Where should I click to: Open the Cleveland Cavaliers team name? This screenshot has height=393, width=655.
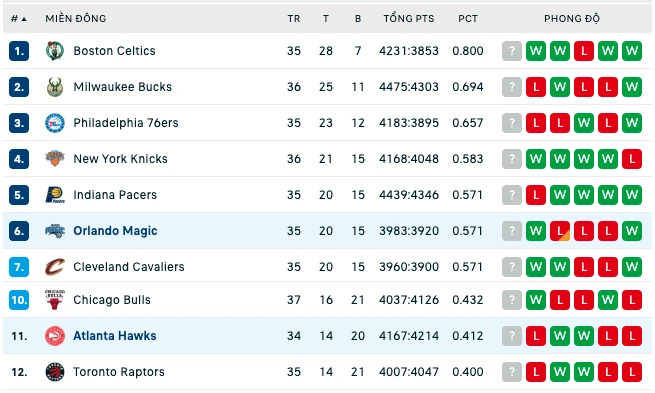point(129,266)
